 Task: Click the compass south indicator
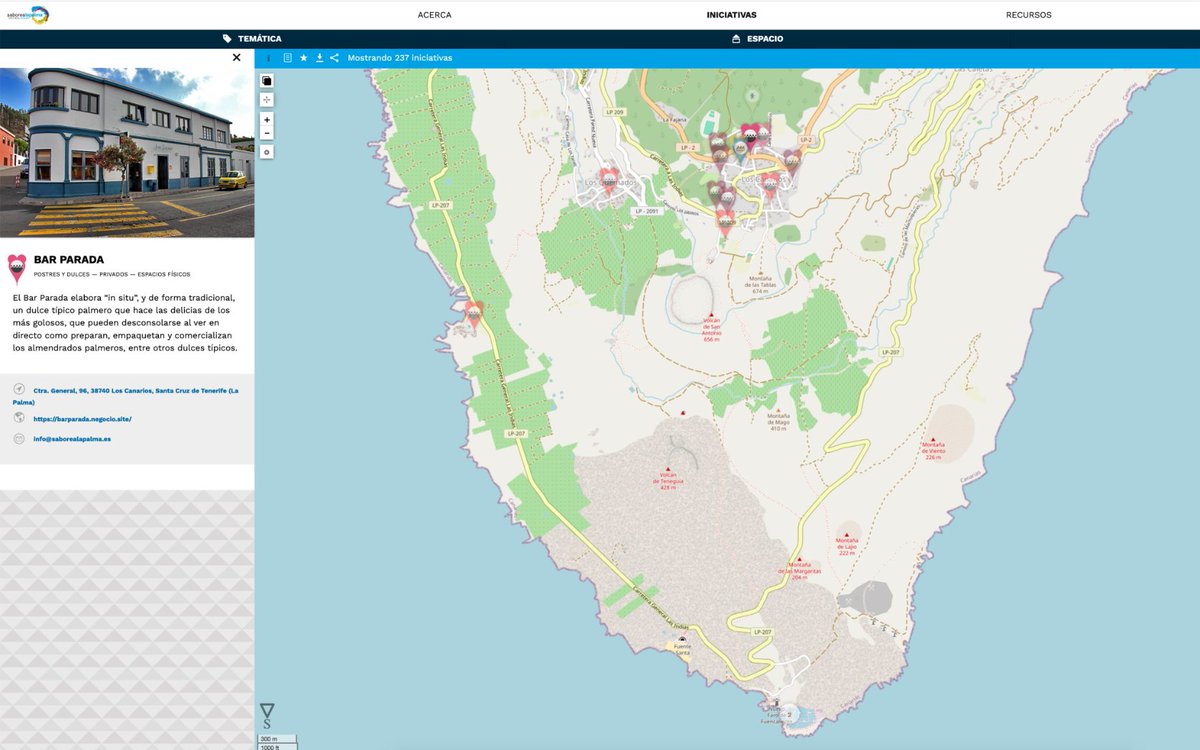point(267,716)
